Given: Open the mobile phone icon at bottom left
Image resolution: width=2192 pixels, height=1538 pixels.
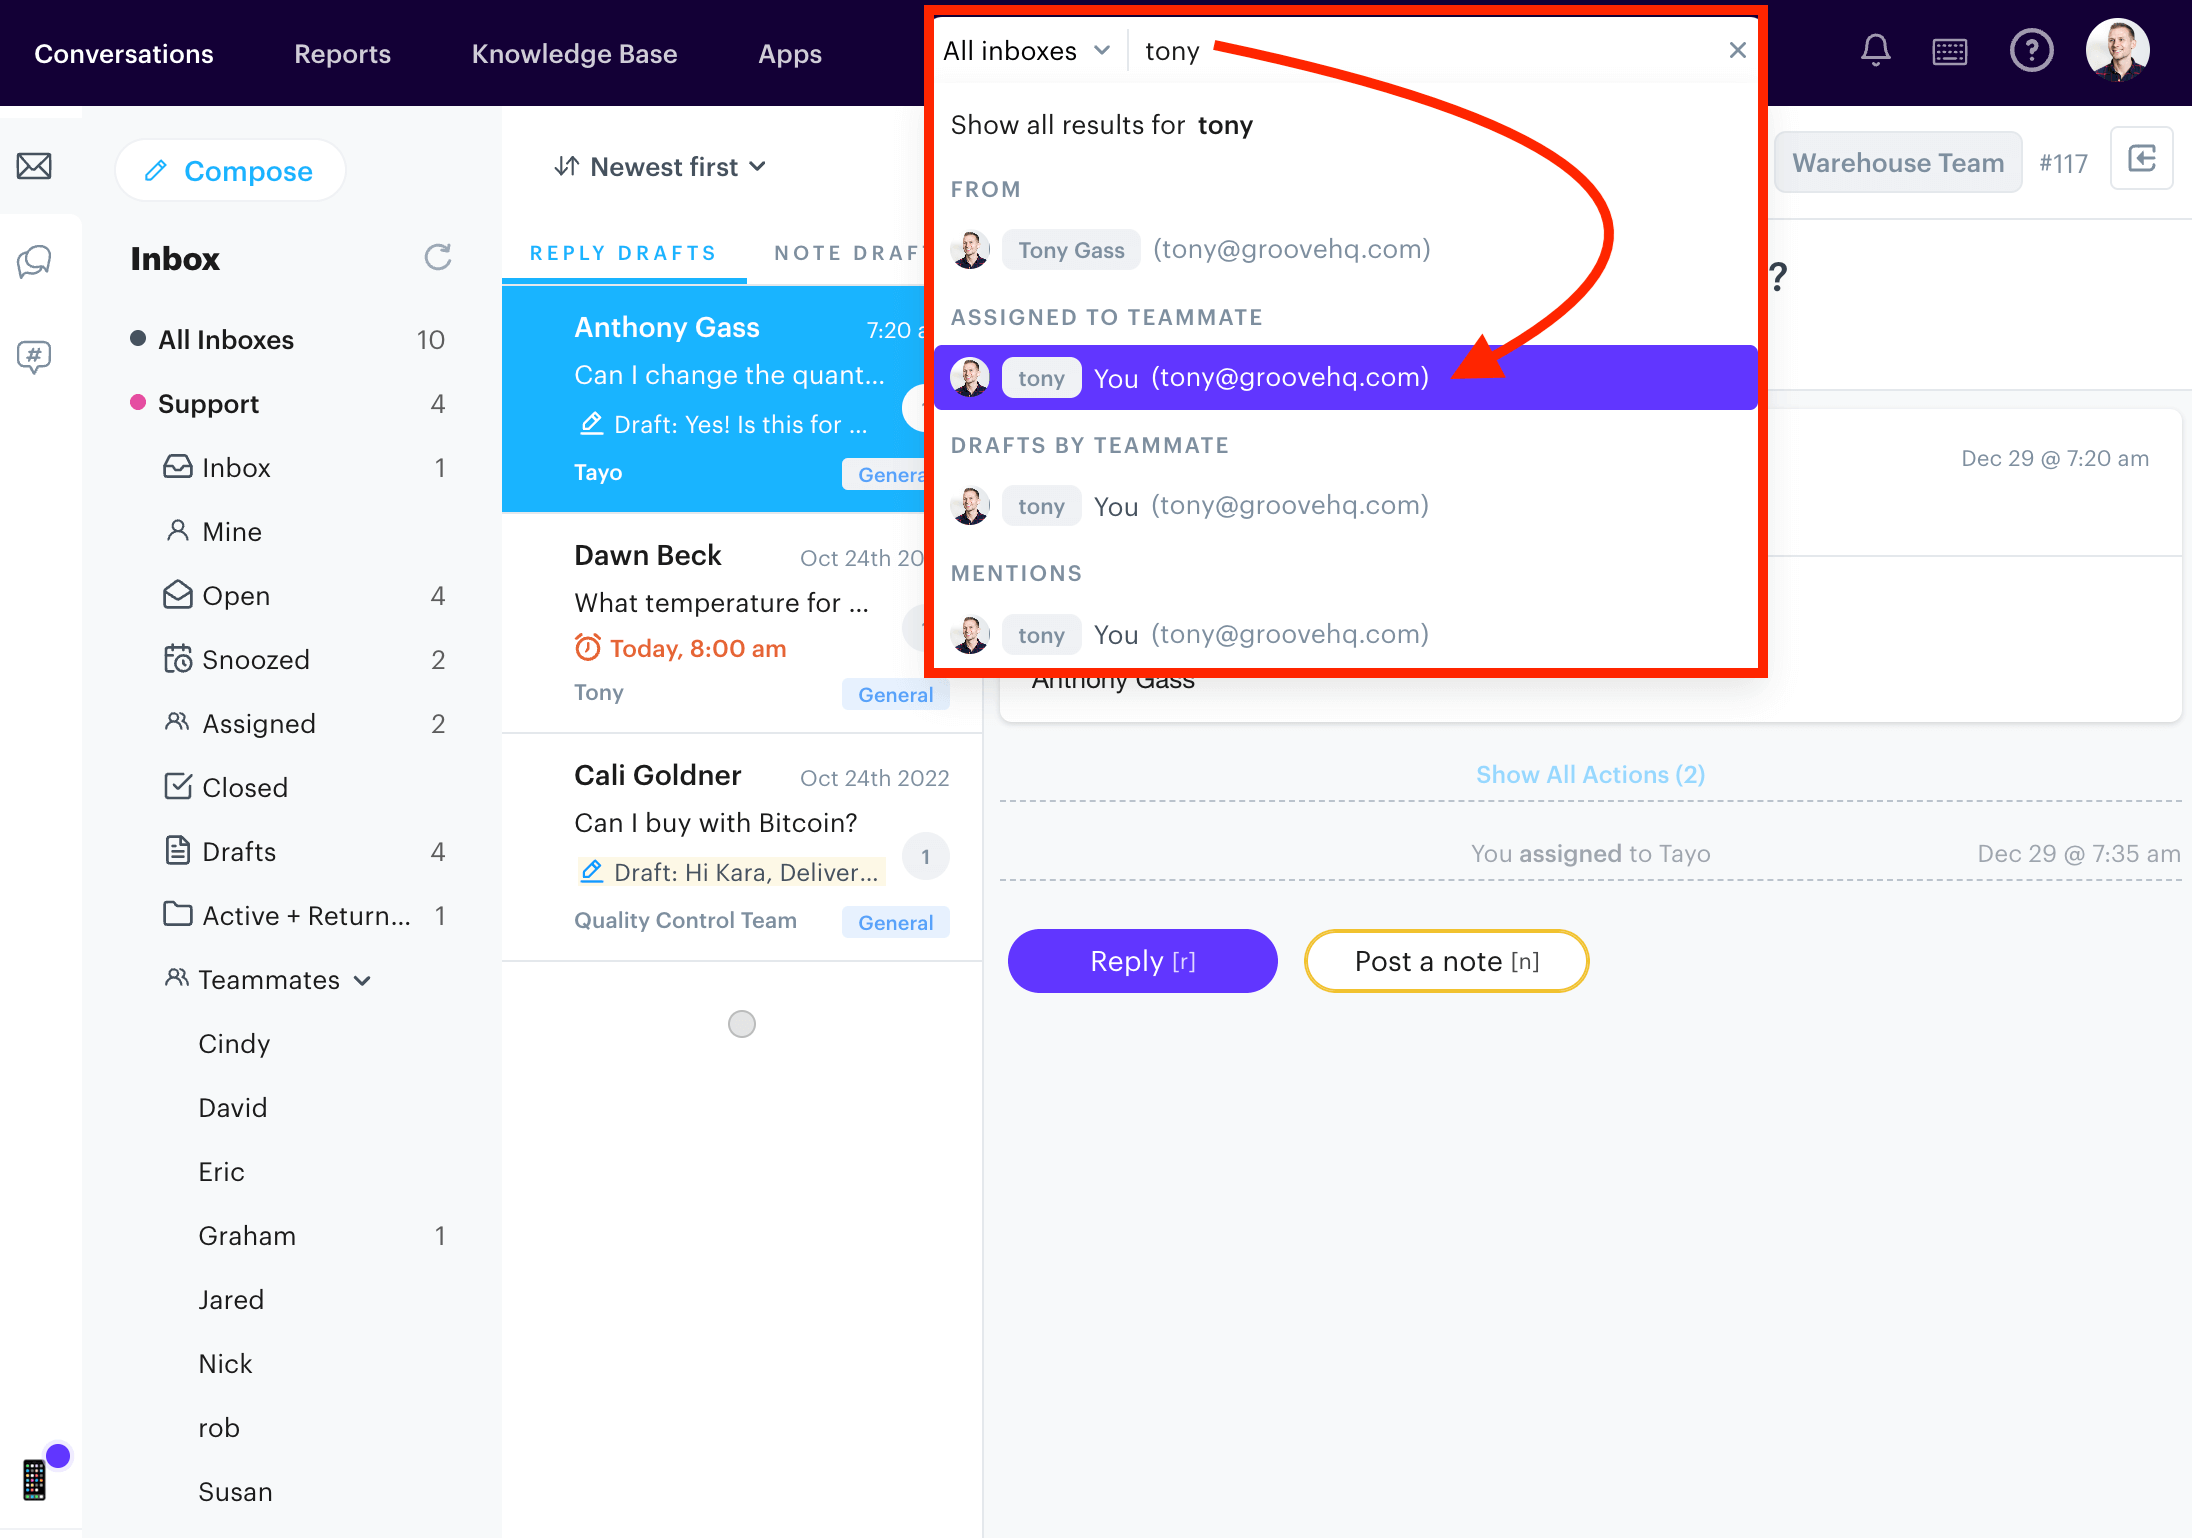Looking at the screenshot, I should pos(34,1478).
